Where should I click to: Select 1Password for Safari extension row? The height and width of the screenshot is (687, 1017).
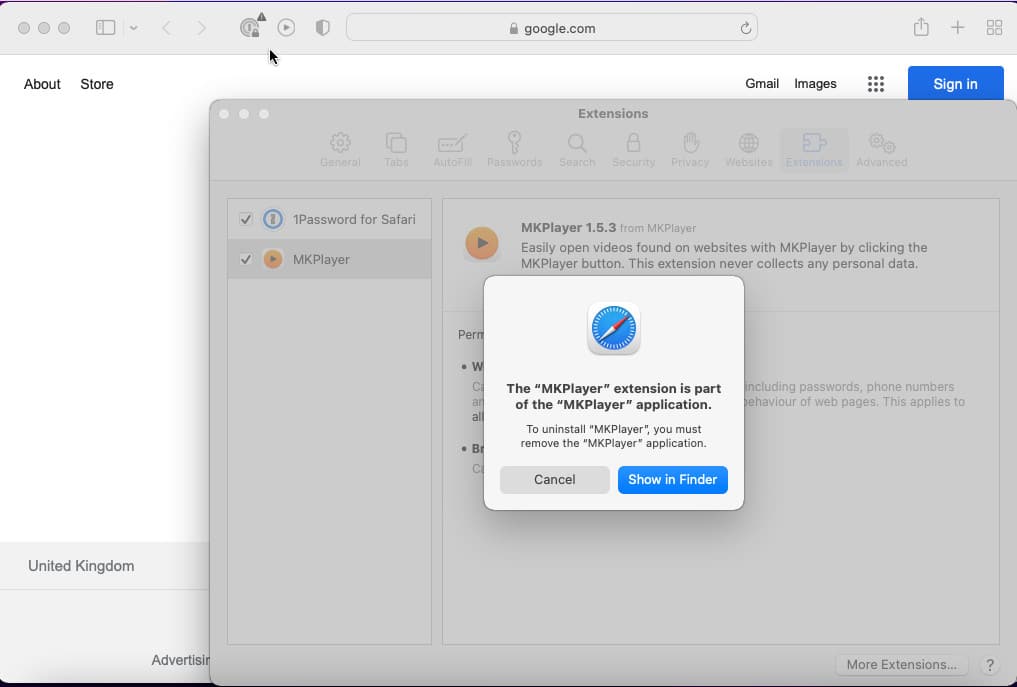point(329,219)
